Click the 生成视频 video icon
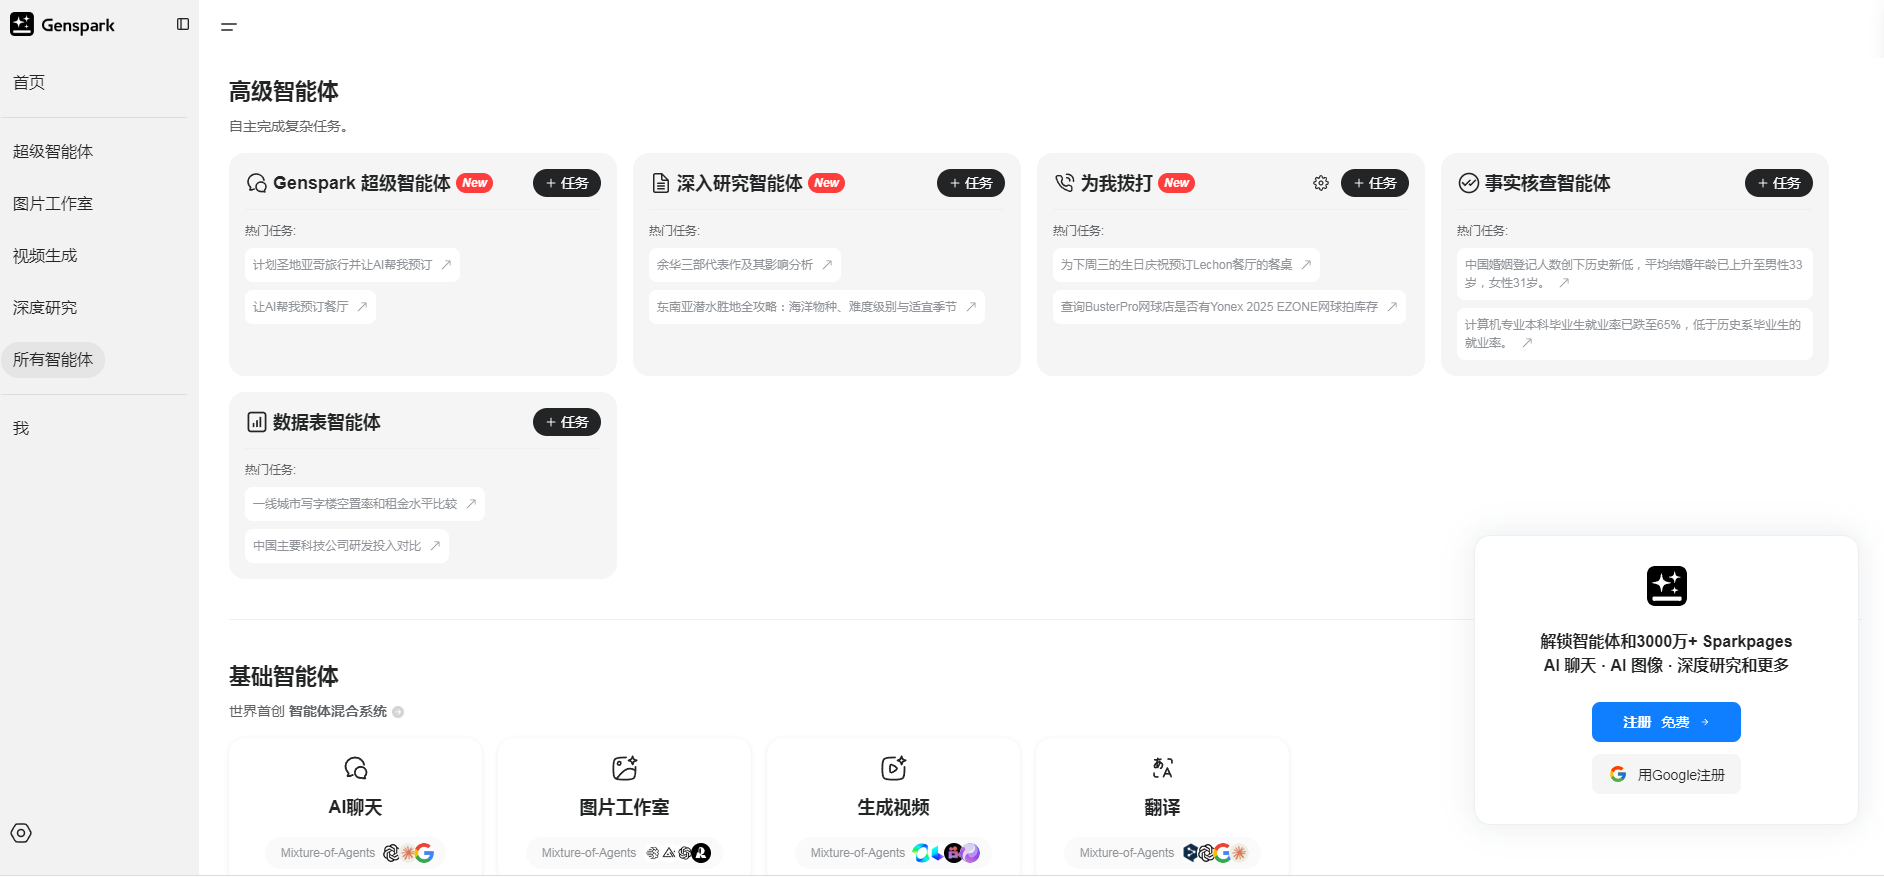 click(893, 768)
